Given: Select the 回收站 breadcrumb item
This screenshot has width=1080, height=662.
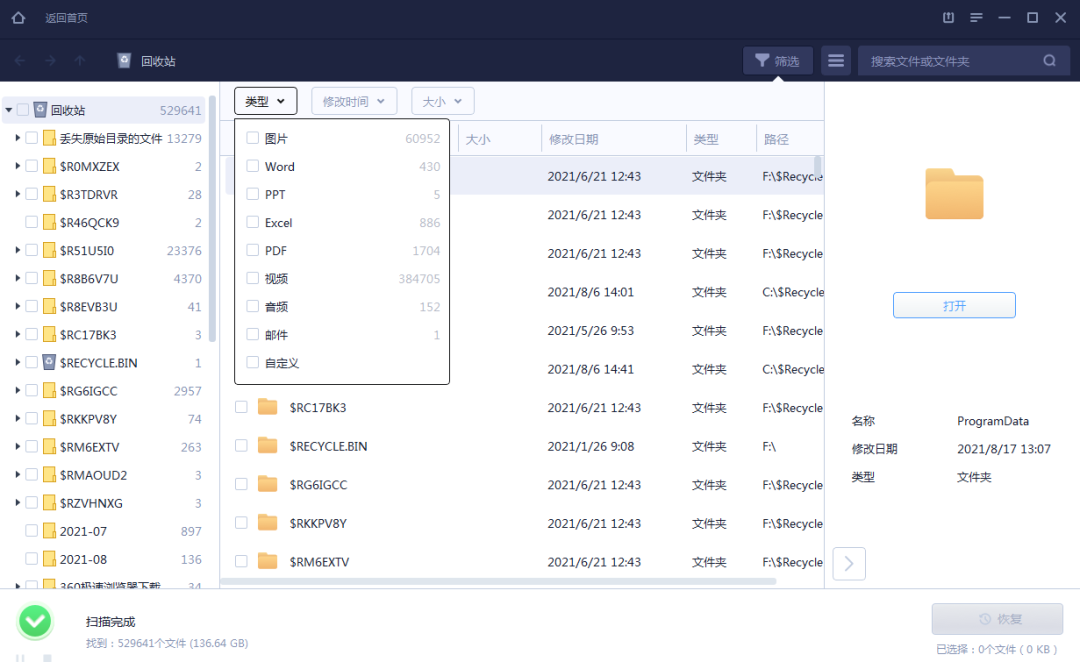Looking at the screenshot, I should (x=150, y=60).
